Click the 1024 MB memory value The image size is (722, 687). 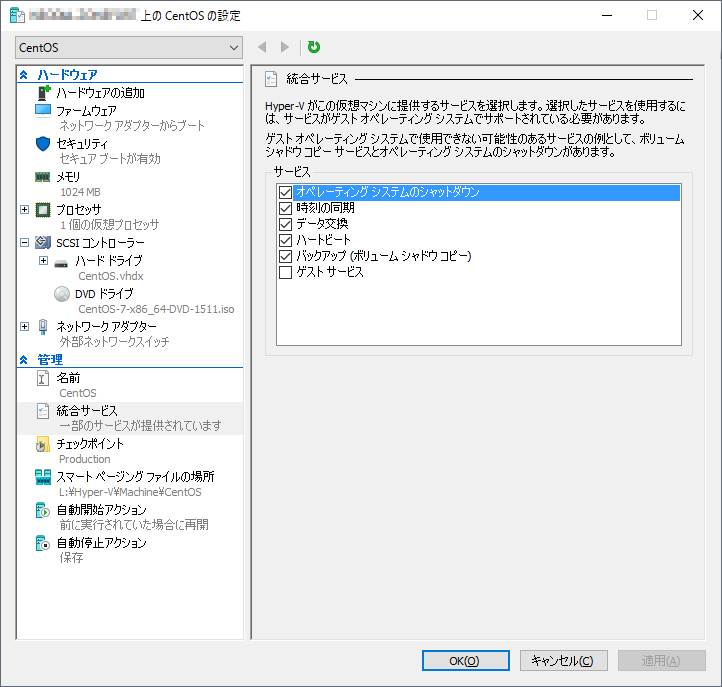pyautogui.click(x=80, y=192)
